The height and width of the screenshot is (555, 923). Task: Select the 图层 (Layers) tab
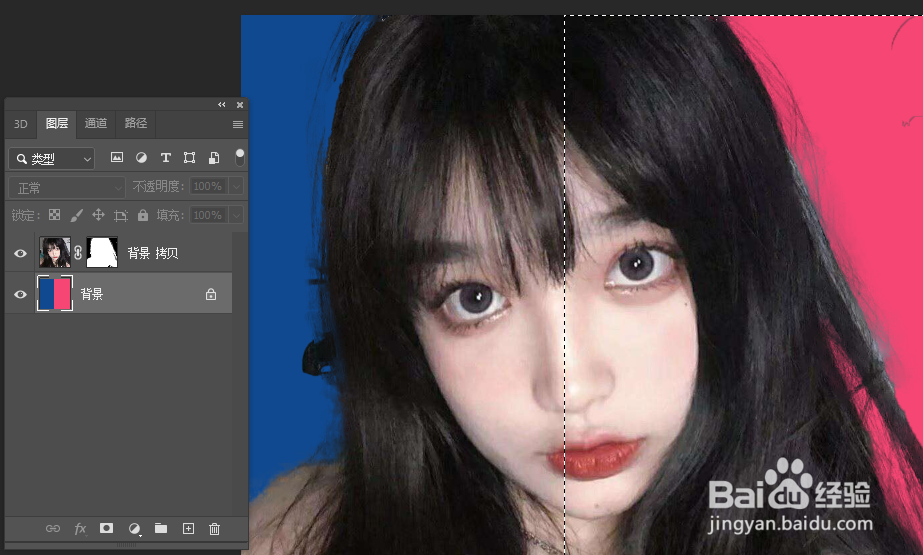click(57, 123)
